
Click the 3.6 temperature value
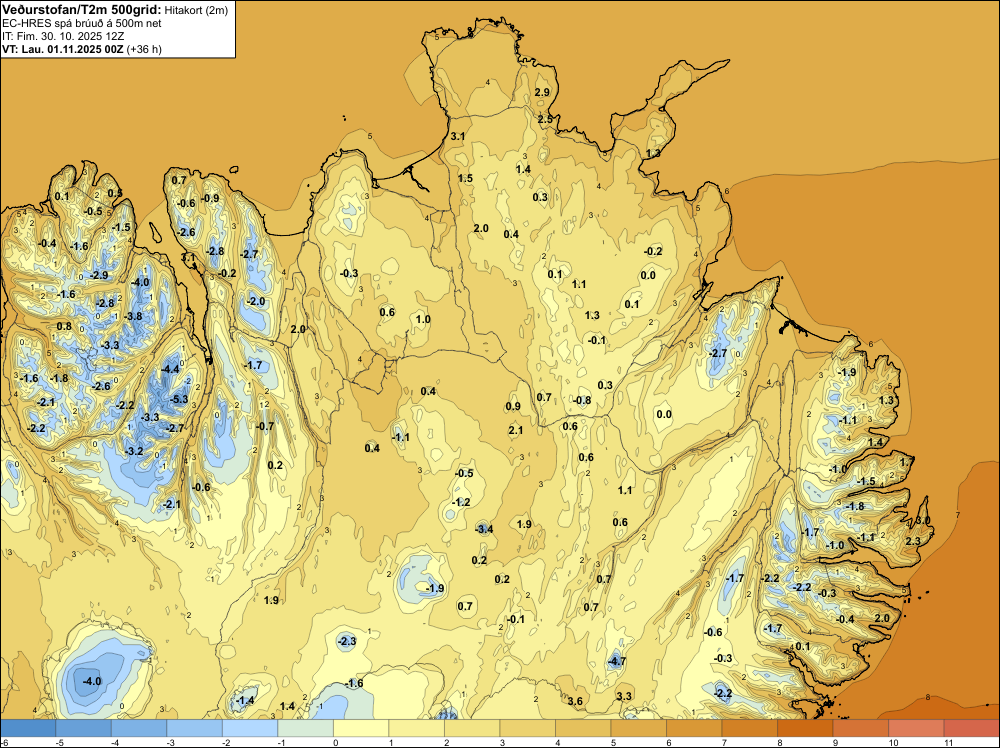click(x=575, y=701)
